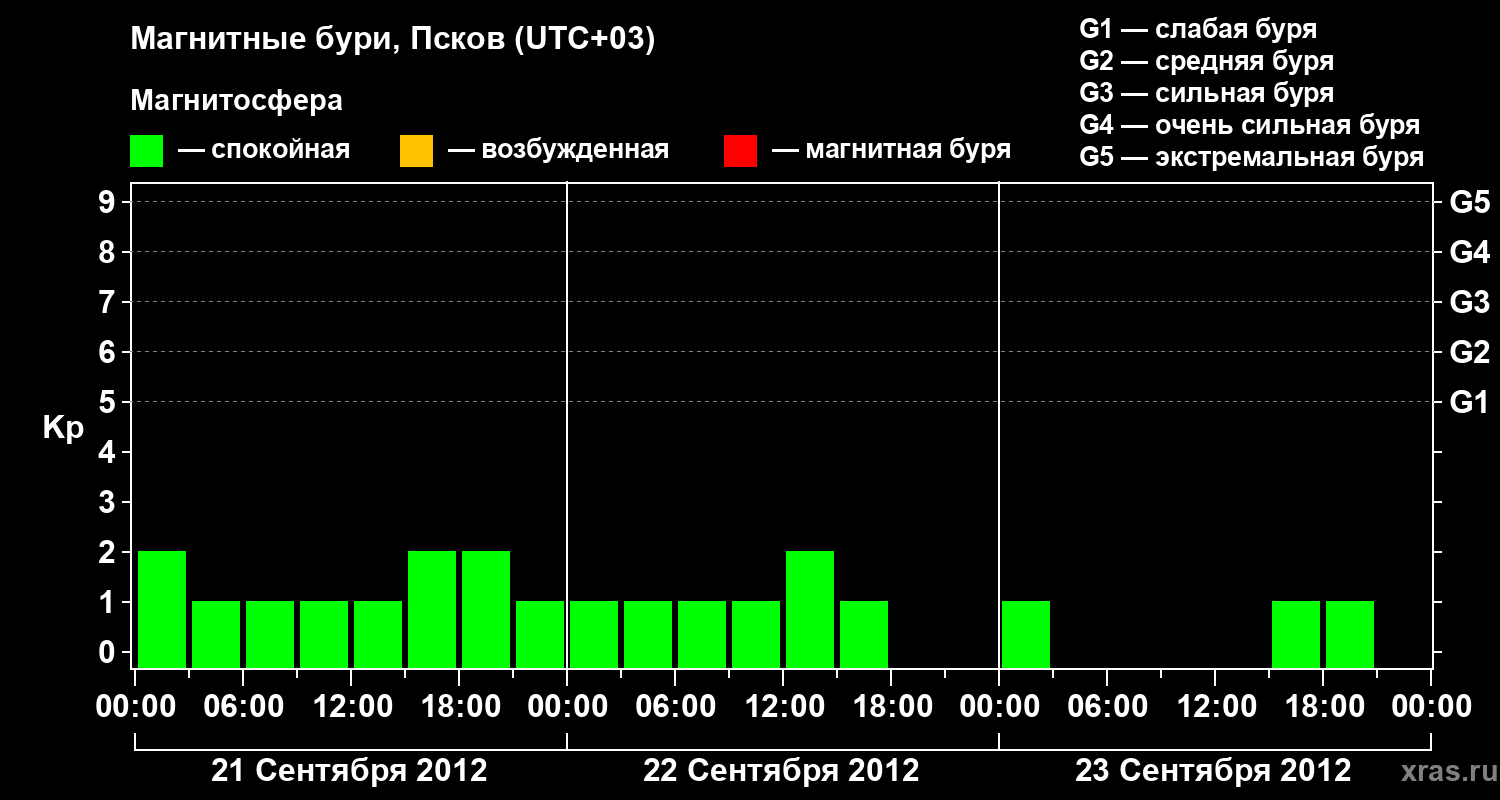Click the '21 Сентября 2012' date label

[x=349, y=771]
